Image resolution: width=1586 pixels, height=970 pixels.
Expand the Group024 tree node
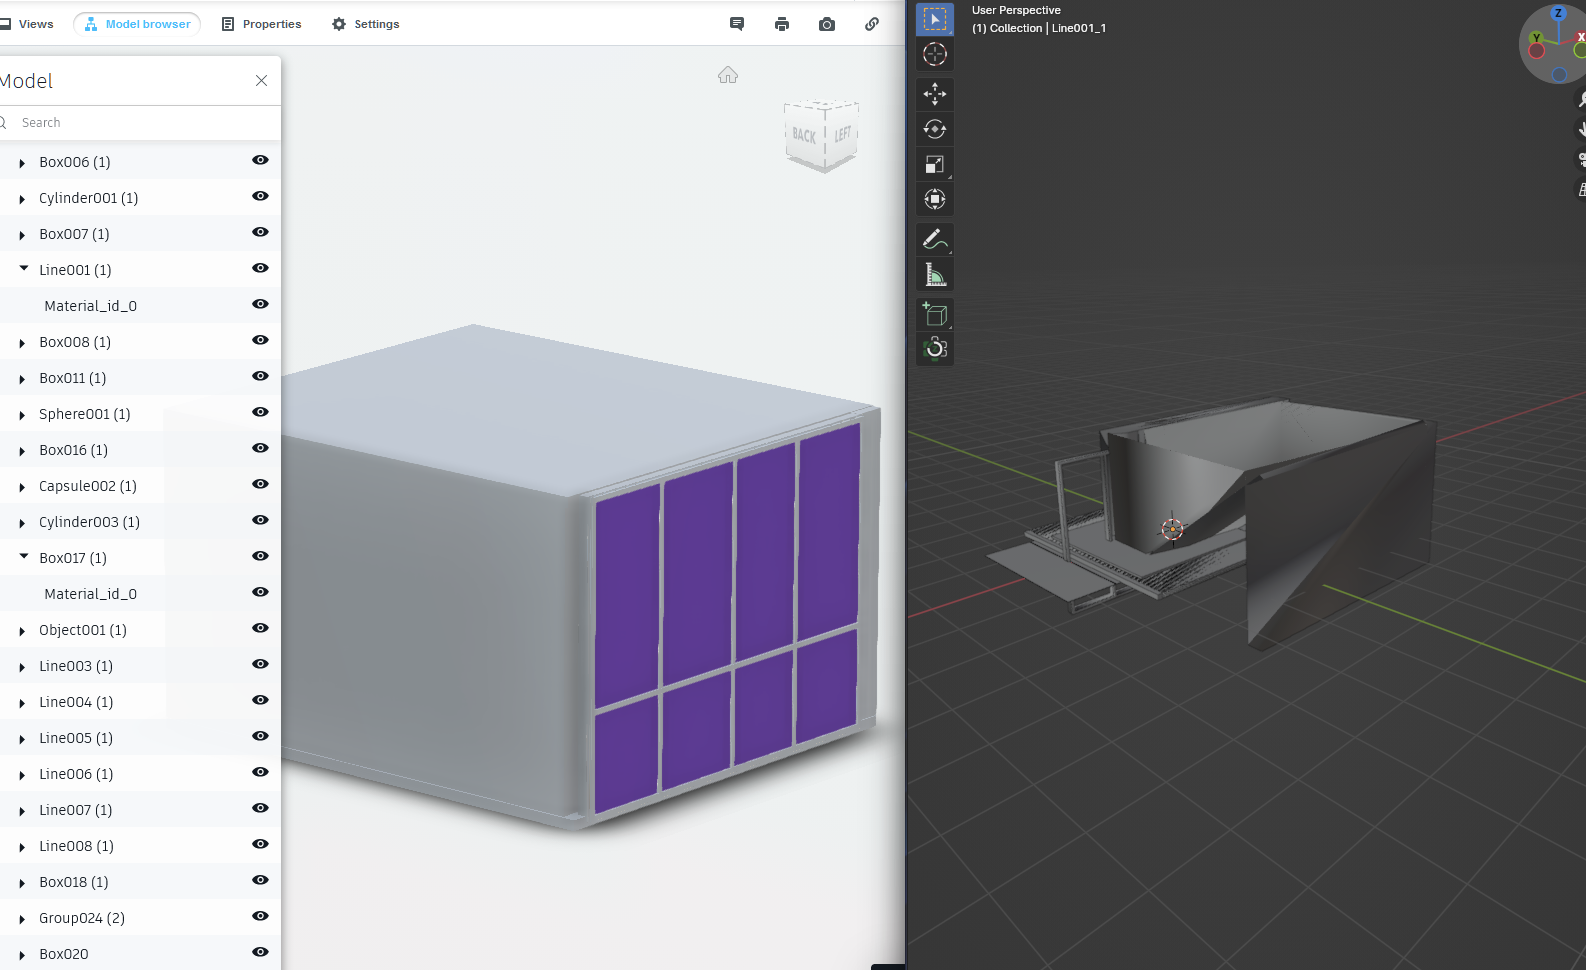22,919
